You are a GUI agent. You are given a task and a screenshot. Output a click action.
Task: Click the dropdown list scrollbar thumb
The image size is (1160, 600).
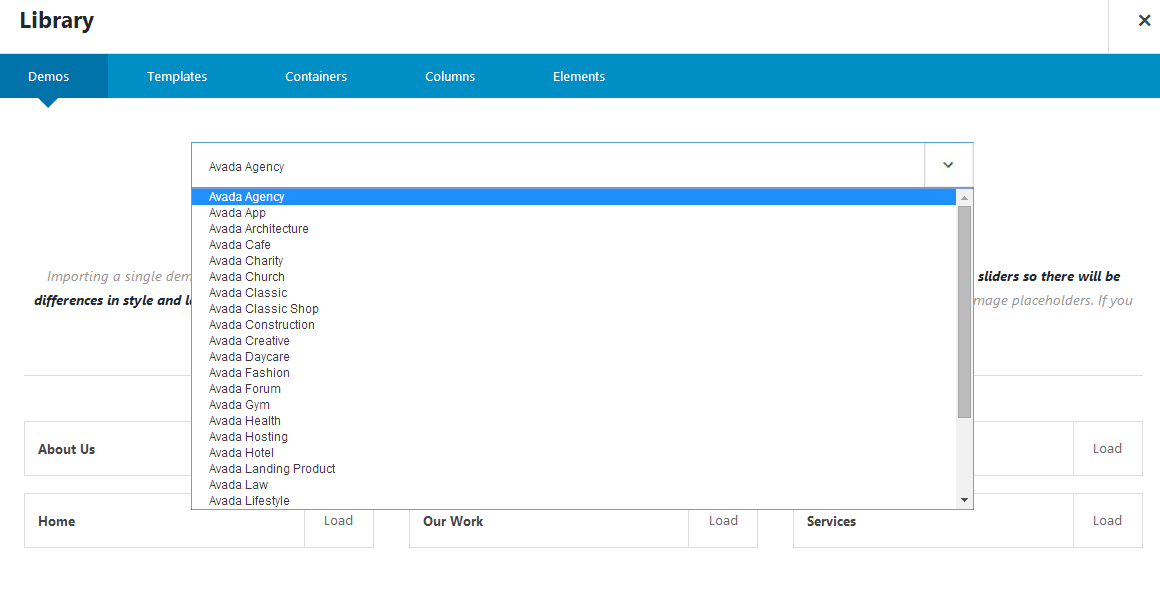pos(964,312)
